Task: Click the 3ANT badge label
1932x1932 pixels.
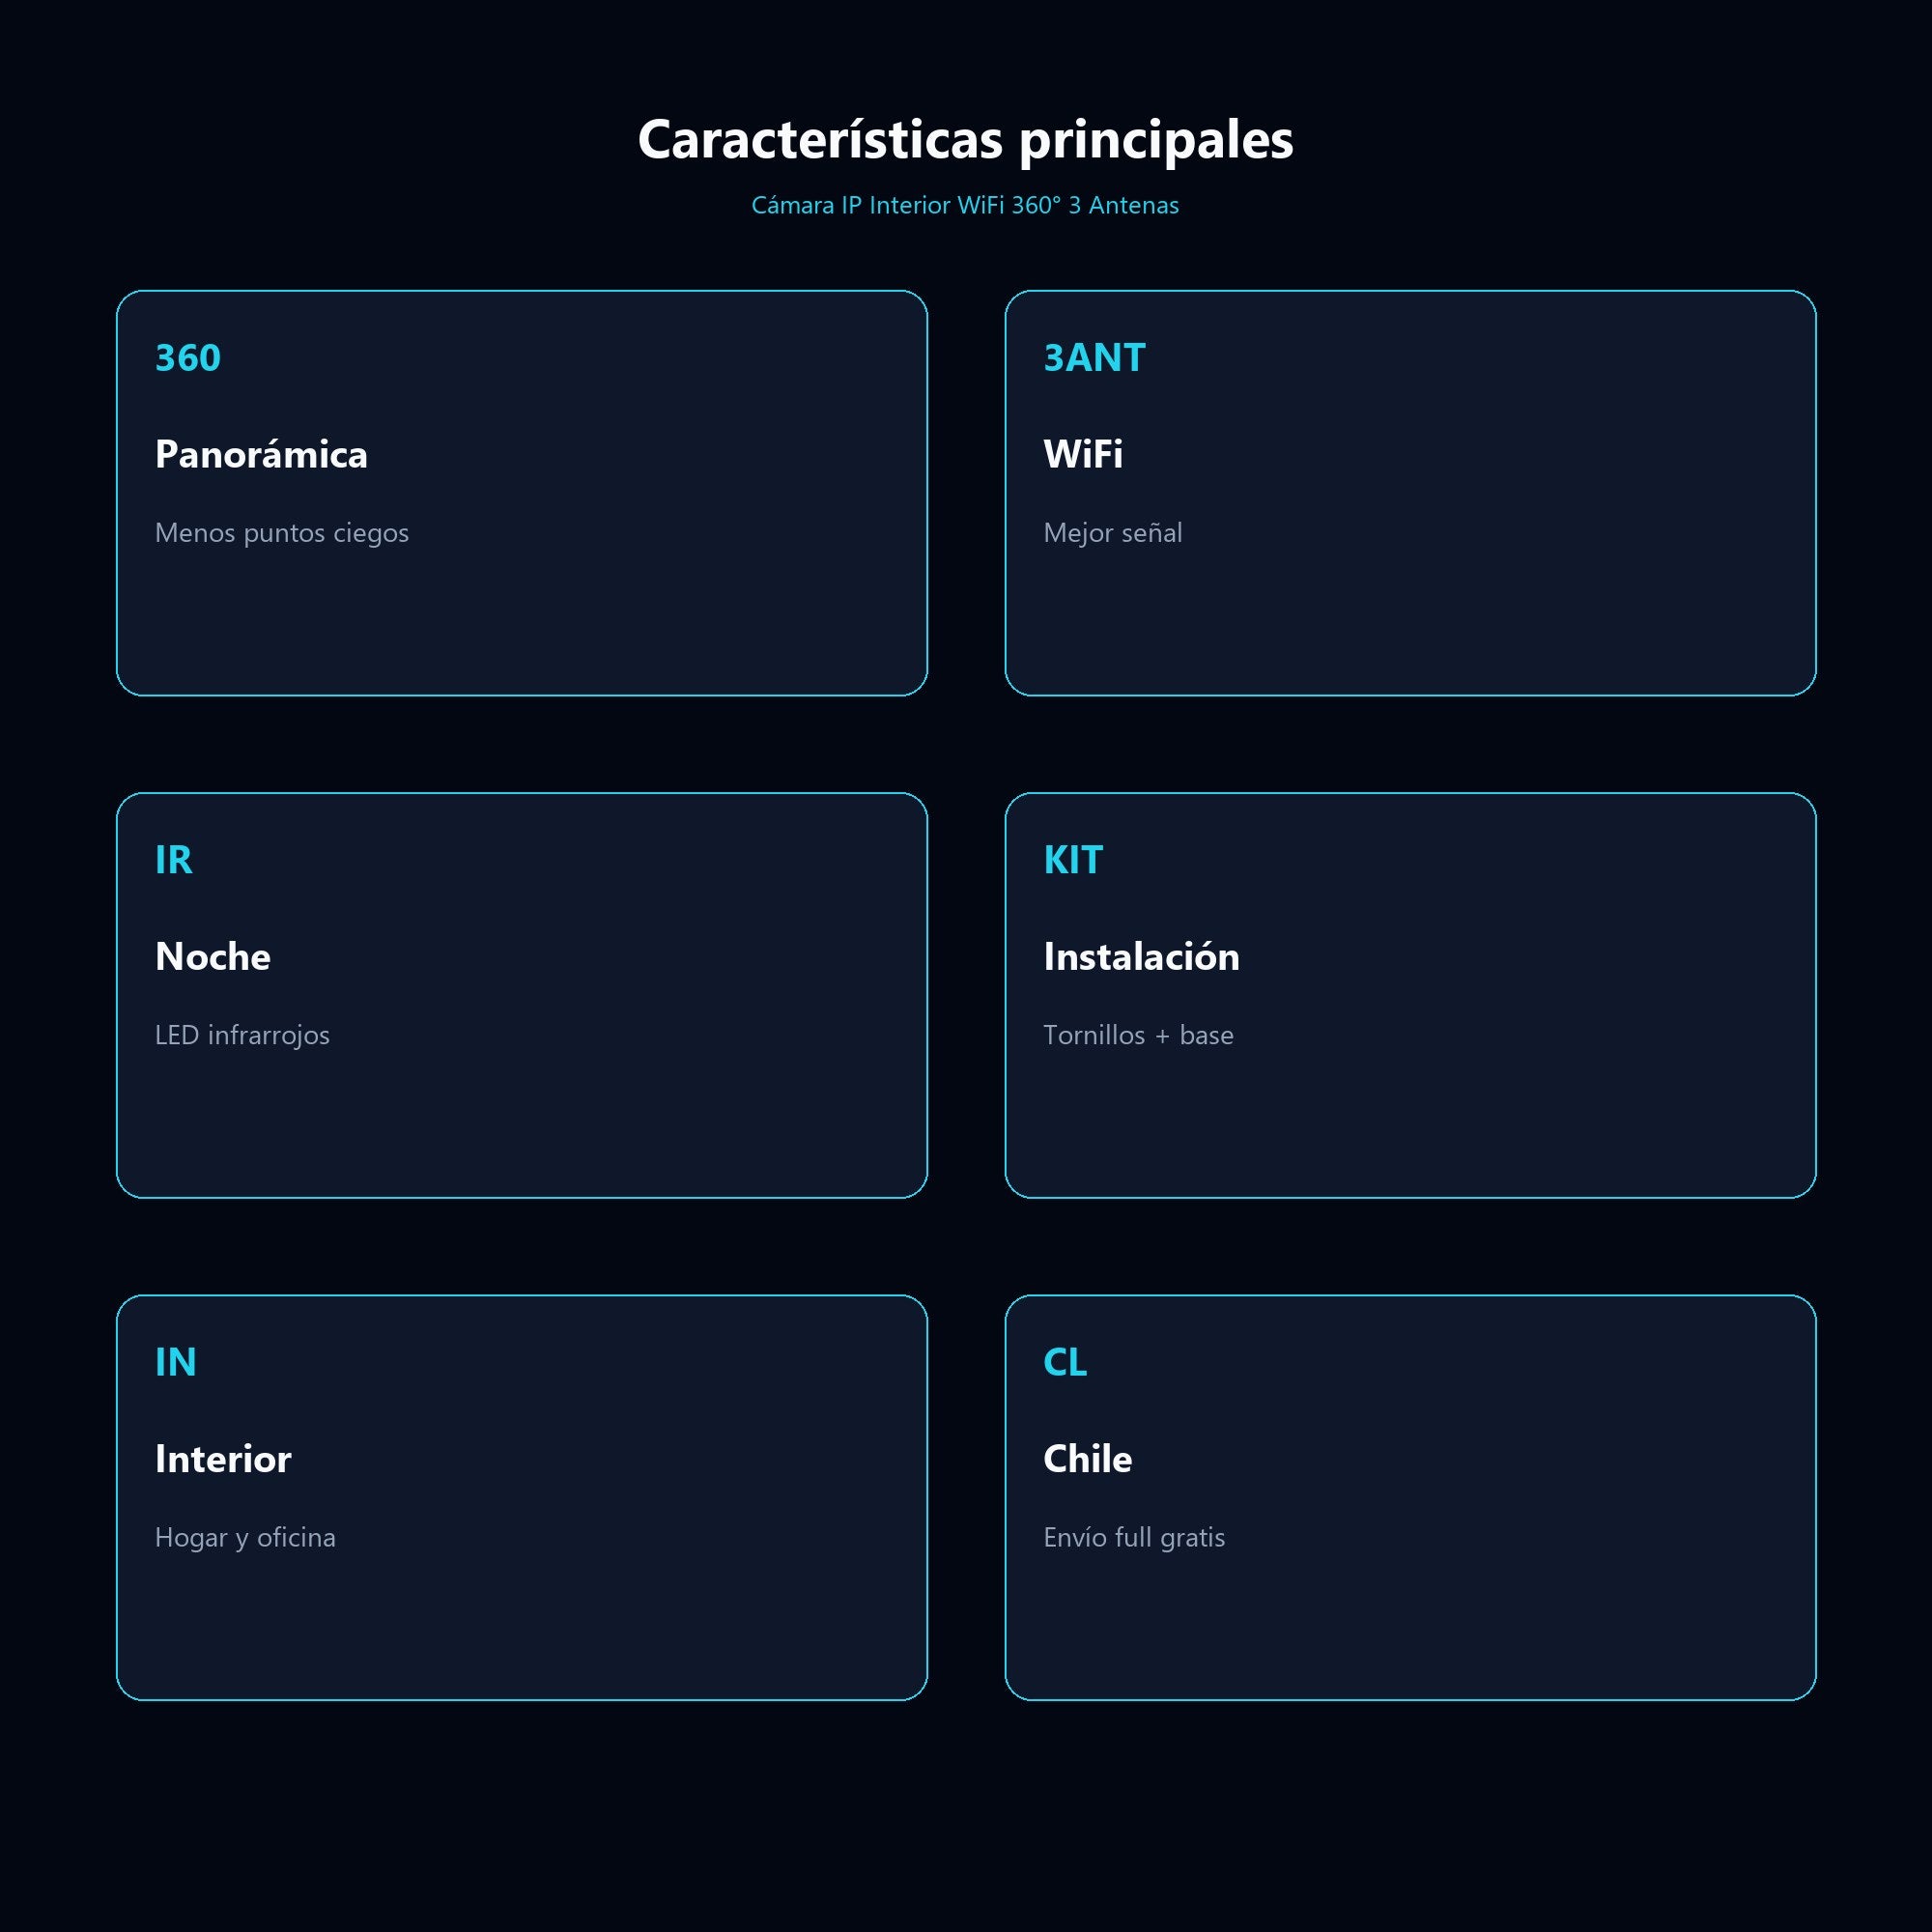Action: tap(1094, 358)
